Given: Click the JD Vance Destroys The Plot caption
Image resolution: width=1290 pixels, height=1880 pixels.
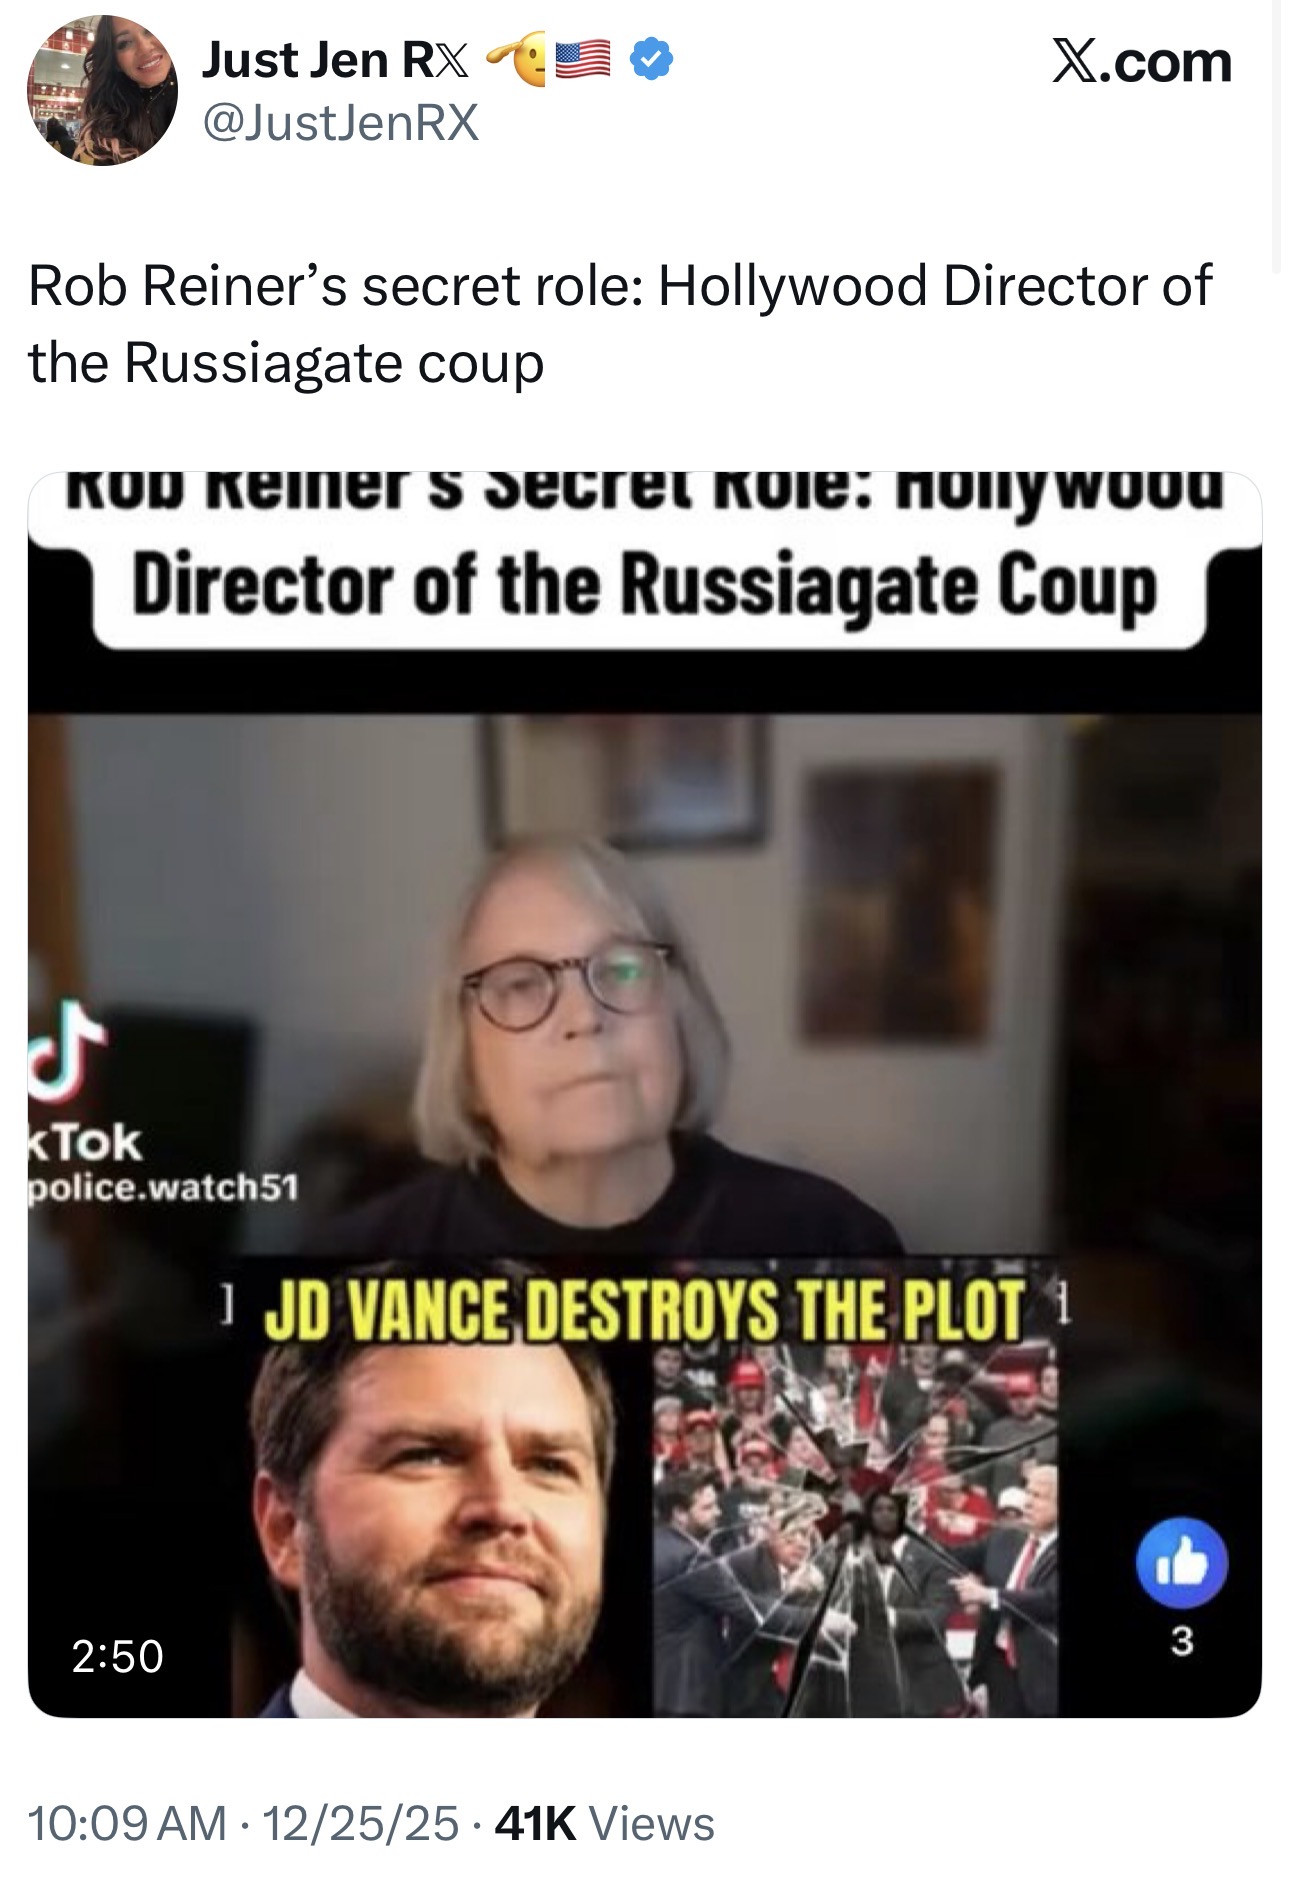Looking at the screenshot, I should [x=645, y=1308].
